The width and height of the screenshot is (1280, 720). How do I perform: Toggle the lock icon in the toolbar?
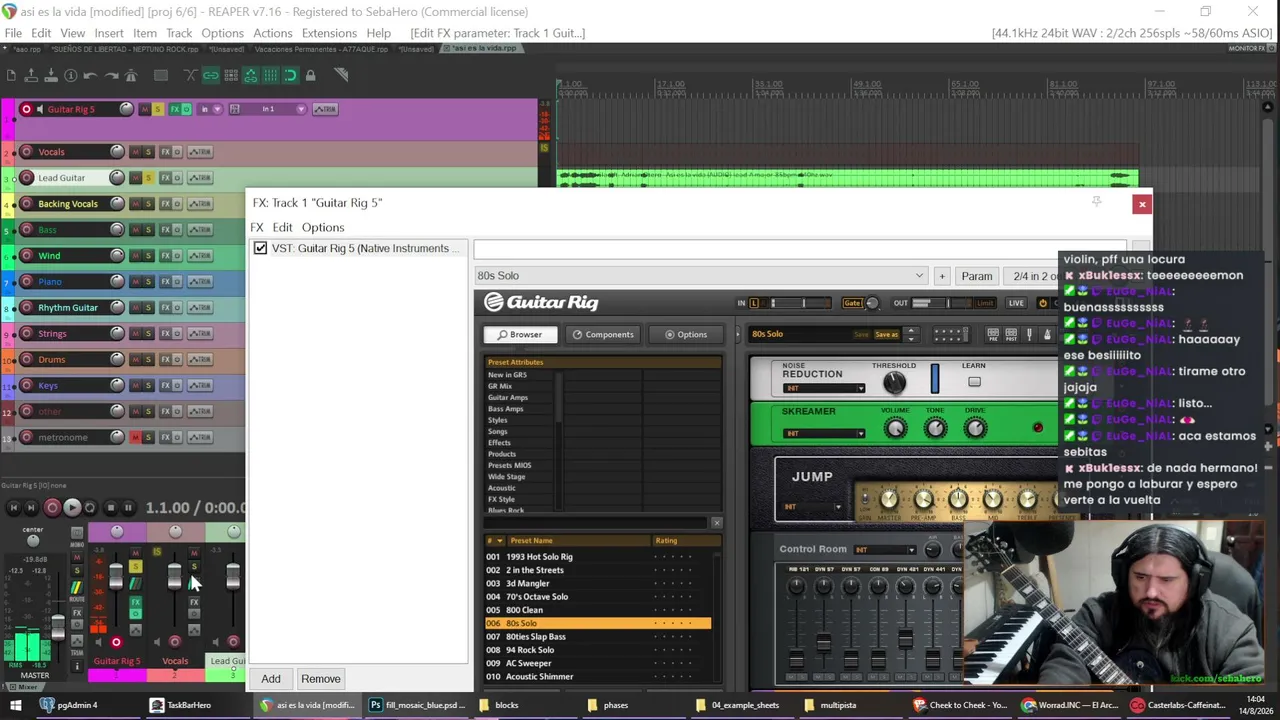point(310,75)
